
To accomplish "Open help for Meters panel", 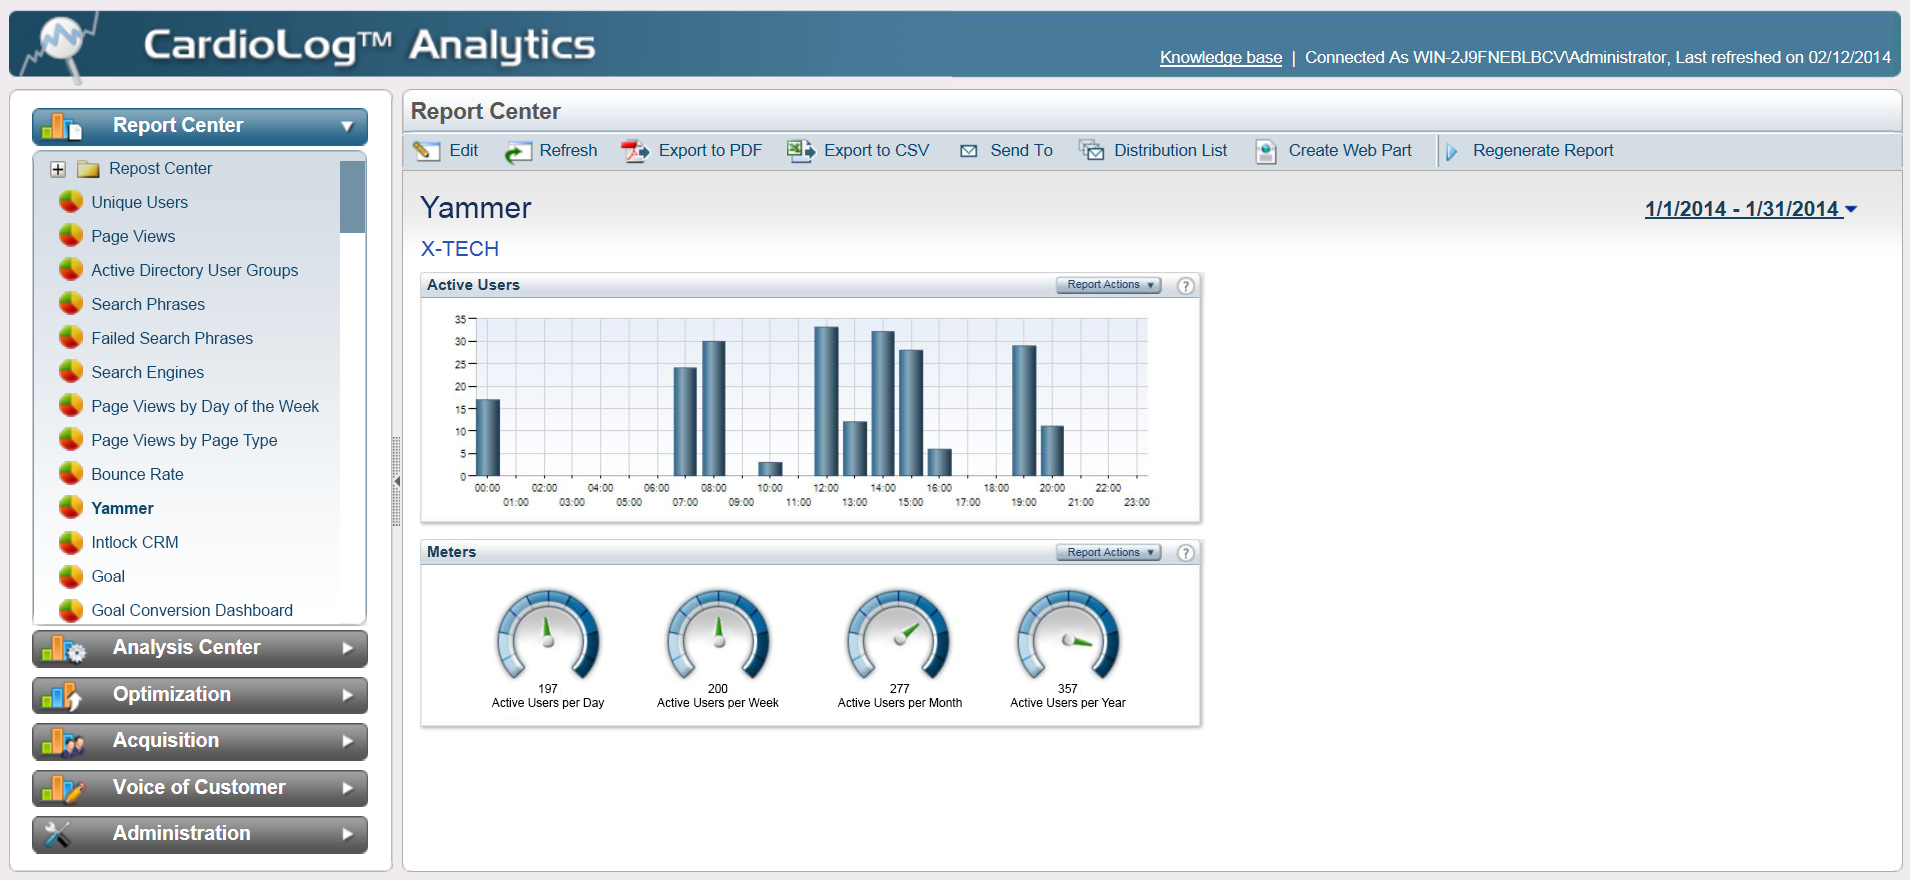I will click(1186, 553).
